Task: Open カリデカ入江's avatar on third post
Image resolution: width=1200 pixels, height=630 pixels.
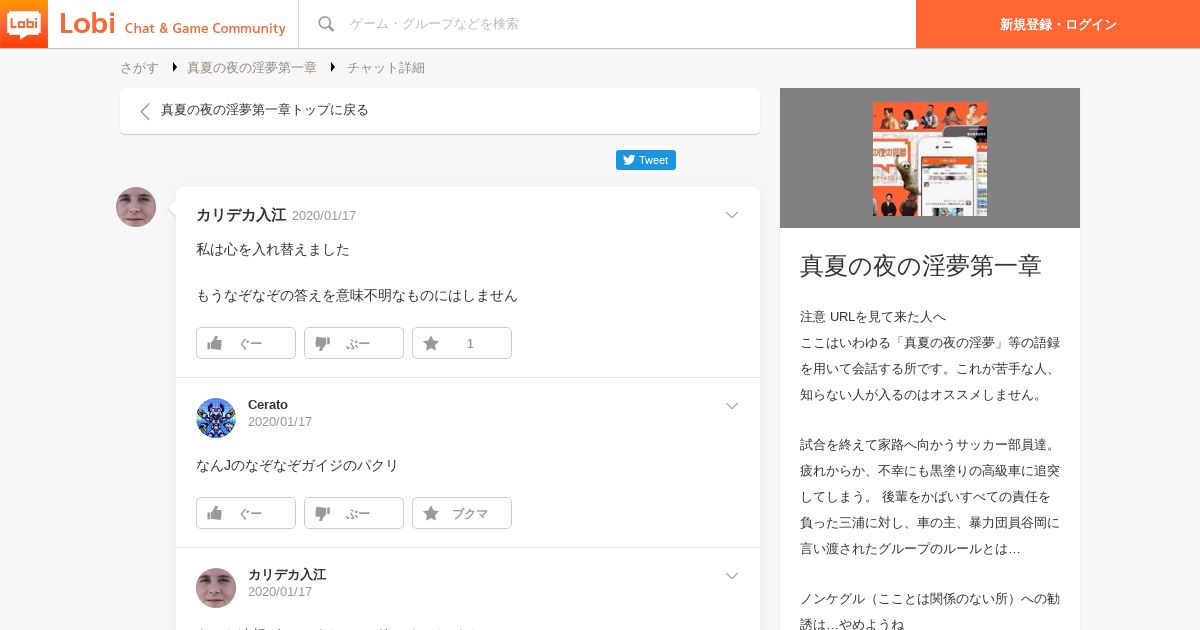Action: point(216,588)
